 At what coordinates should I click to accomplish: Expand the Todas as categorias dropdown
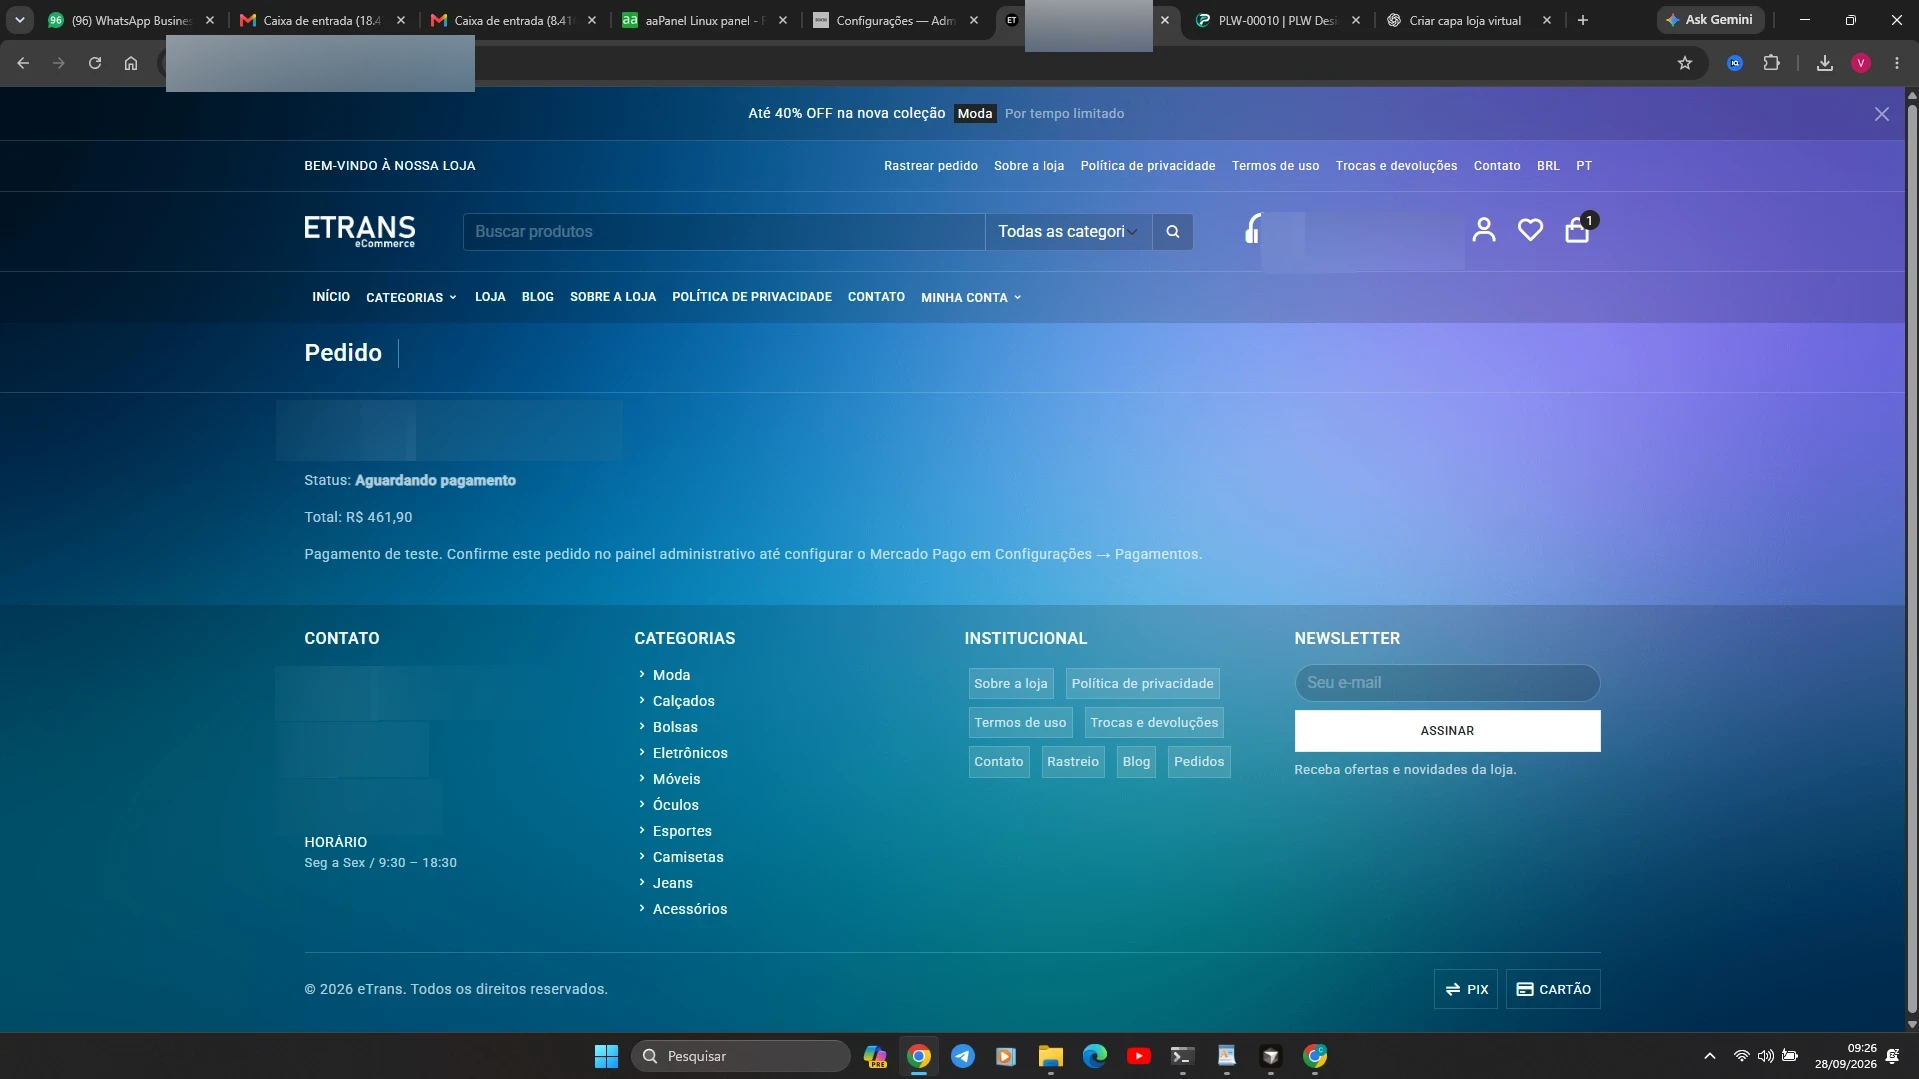(x=1068, y=231)
